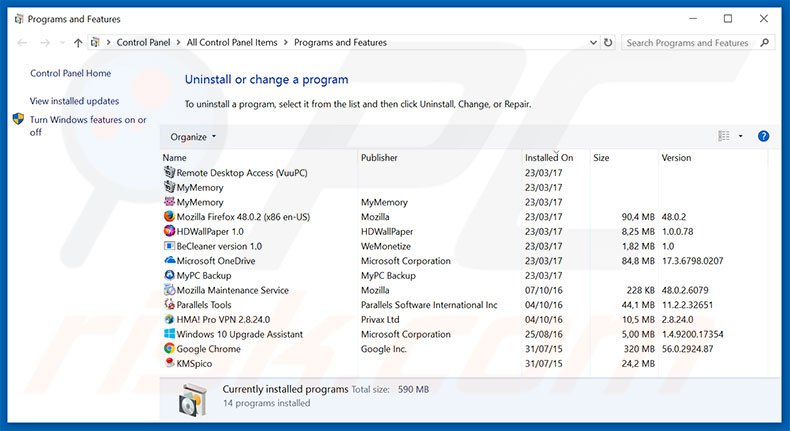
Task: Click the MyMemory icon with MyMemory publisher
Action: click(169, 202)
